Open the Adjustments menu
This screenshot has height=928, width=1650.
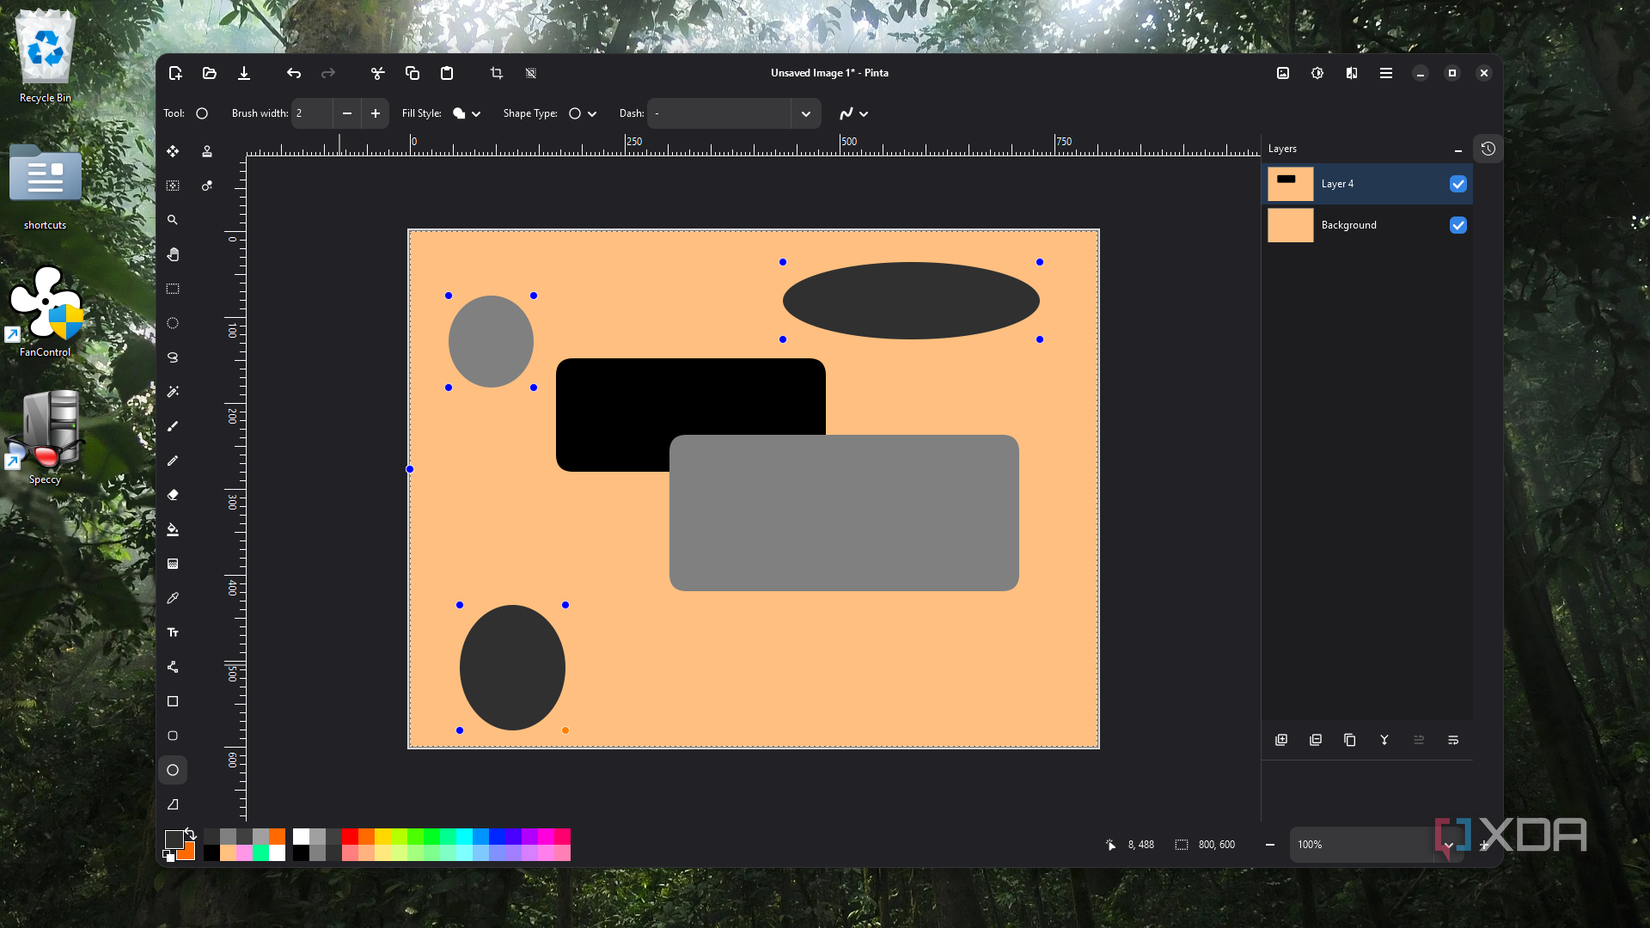1317,73
